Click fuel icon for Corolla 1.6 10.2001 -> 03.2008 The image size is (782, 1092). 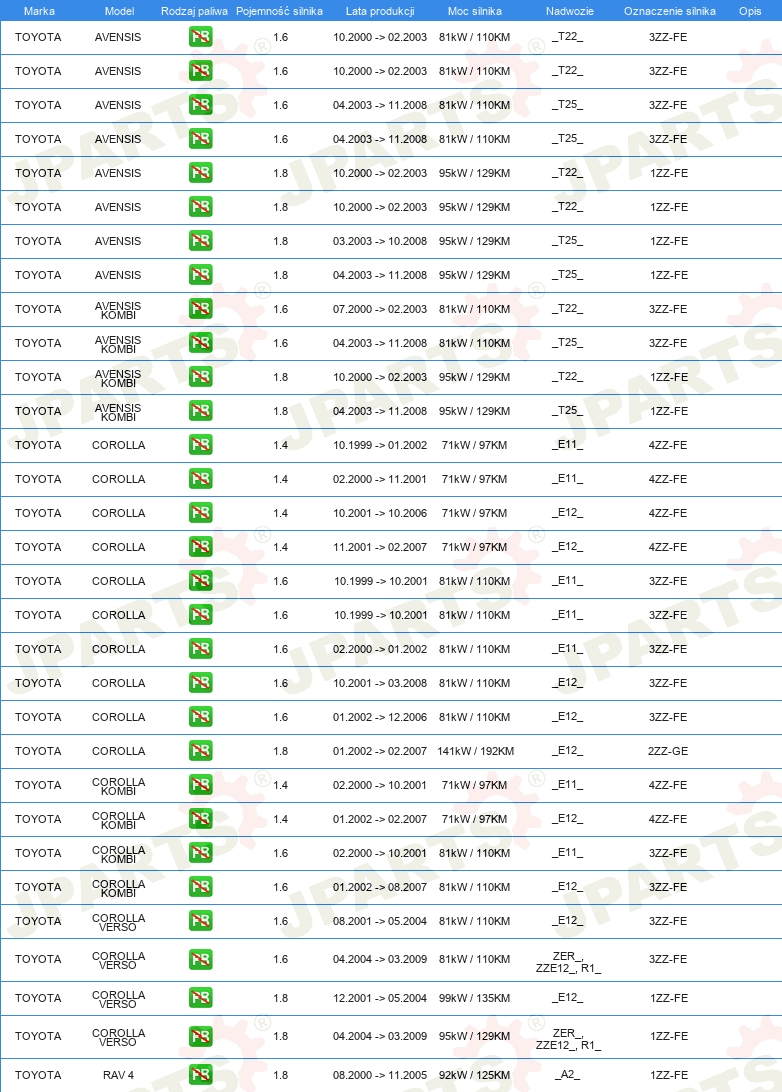click(201, 683)
